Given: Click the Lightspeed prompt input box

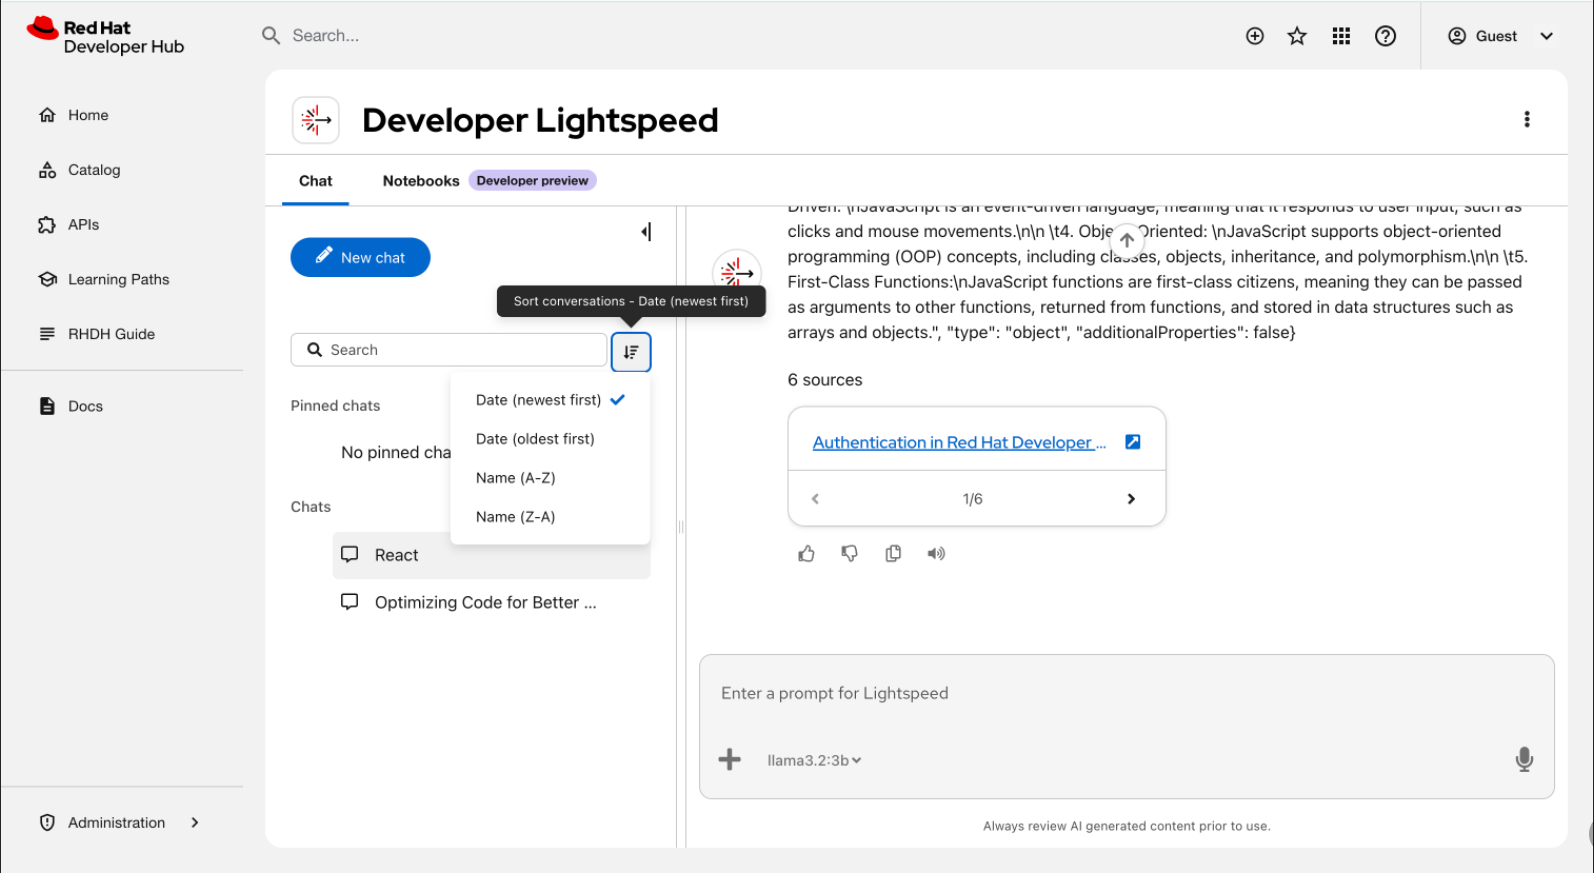Looking at the screenshot, I should coord(1126,694).
